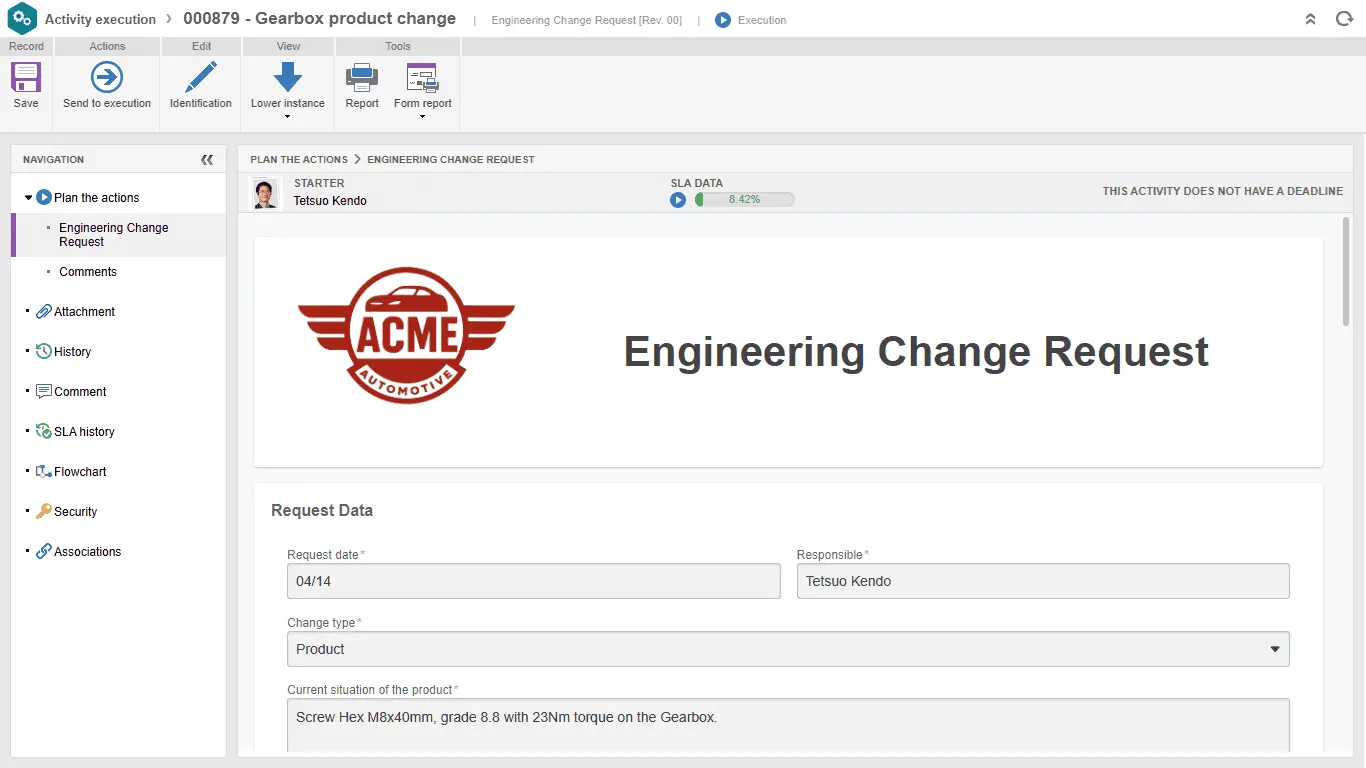Click the ACME Automotive logo

pyautogui.click(x=407, y=335)
